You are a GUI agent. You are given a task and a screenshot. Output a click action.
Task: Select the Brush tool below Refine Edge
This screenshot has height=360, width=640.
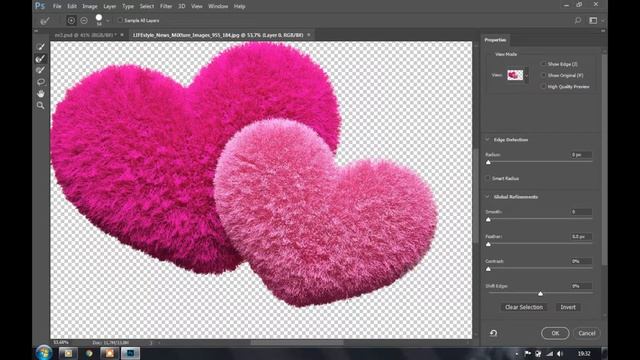pos(40,70)
